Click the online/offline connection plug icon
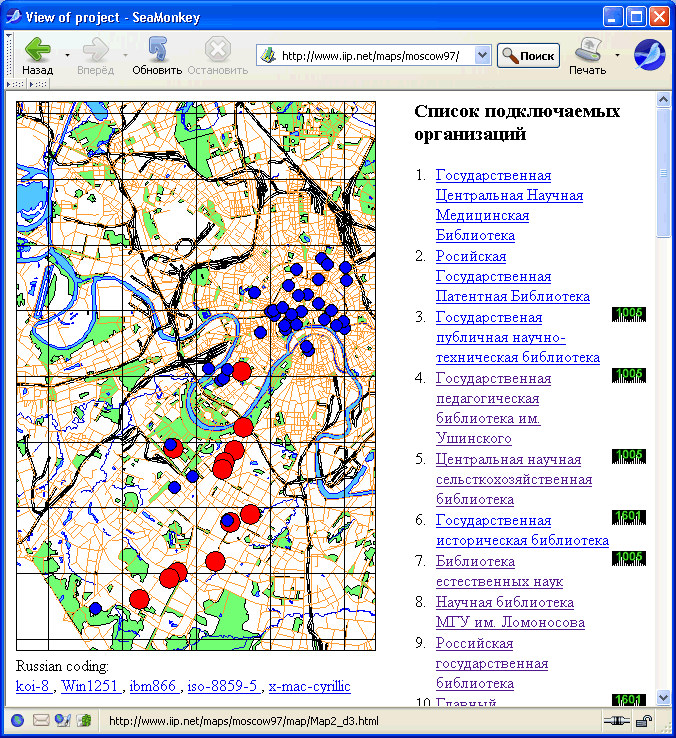Screen dimensions: 676x738 point(617,720)
